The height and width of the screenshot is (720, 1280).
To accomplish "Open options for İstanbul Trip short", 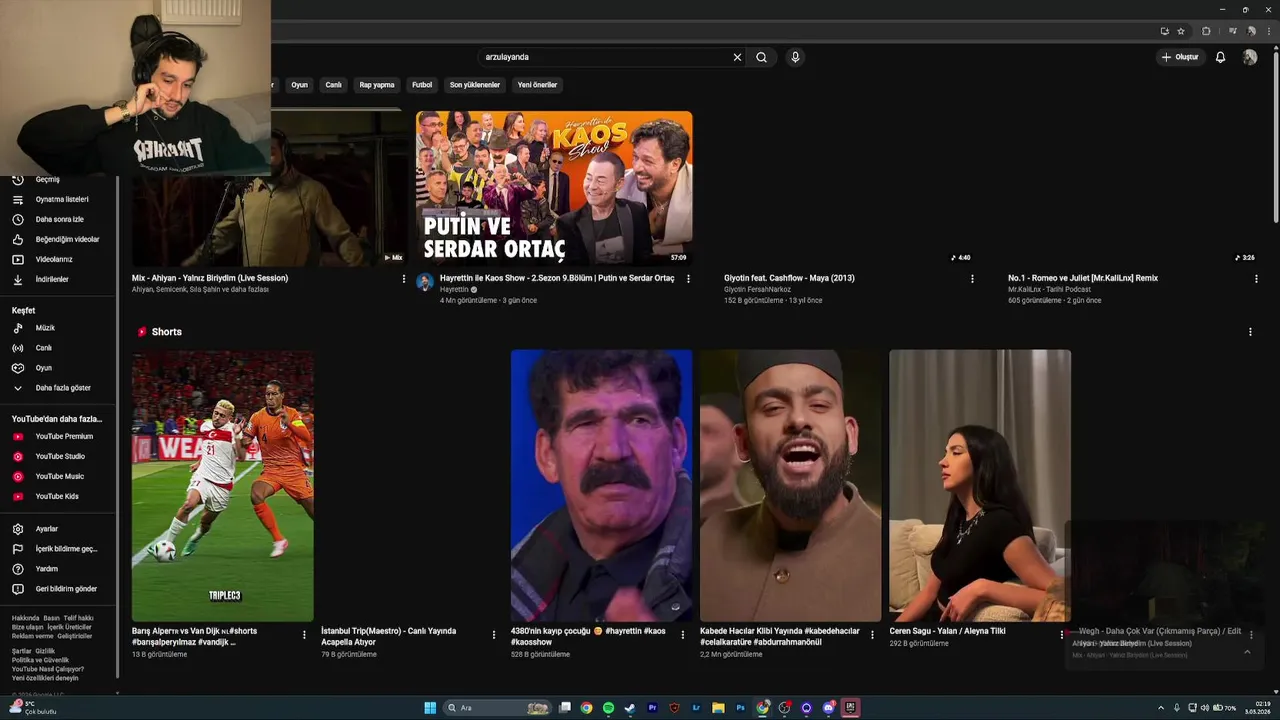I will [493, 635].
